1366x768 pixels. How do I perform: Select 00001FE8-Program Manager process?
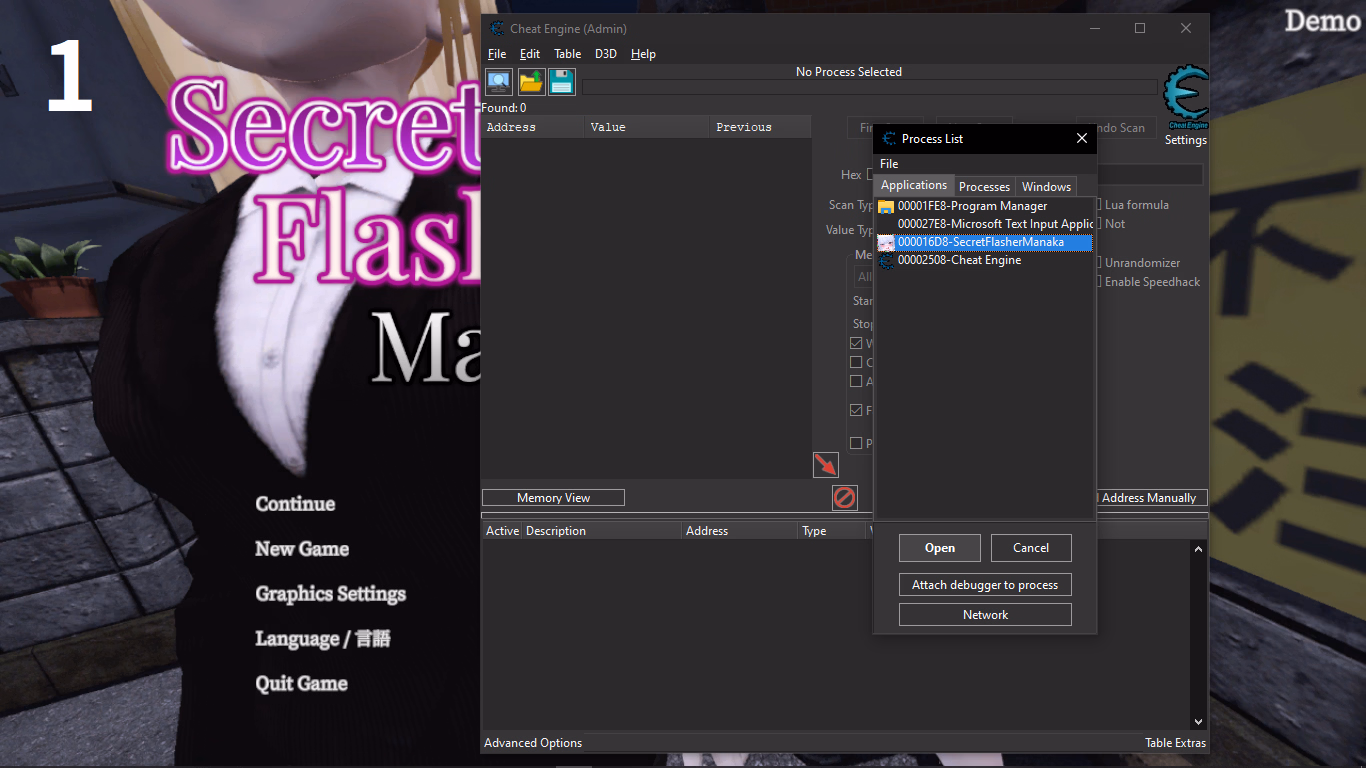(985, 206)
